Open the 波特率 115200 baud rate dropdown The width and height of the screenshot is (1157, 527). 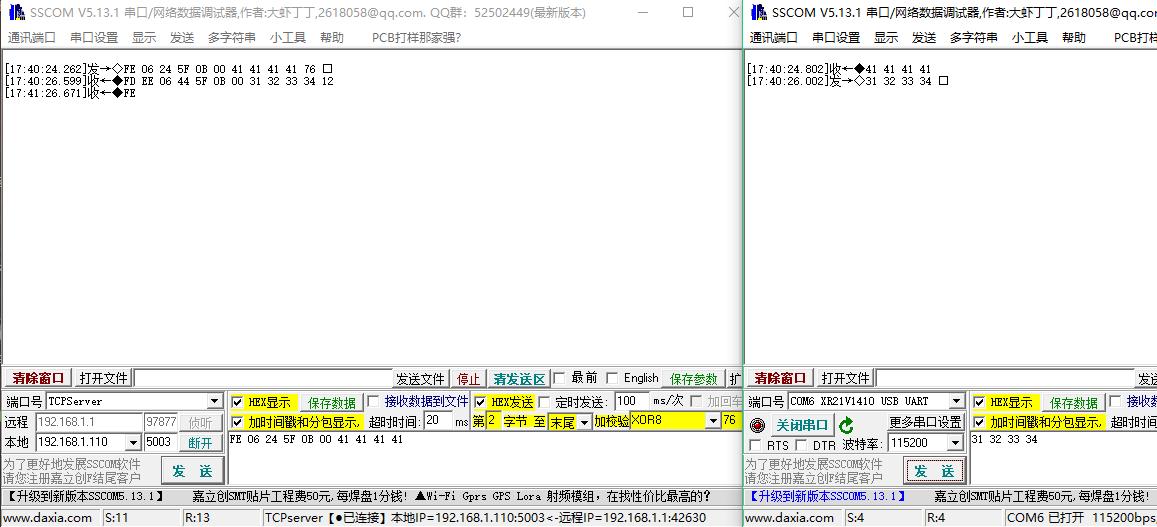pyautogui.click(x=955, y=443)
